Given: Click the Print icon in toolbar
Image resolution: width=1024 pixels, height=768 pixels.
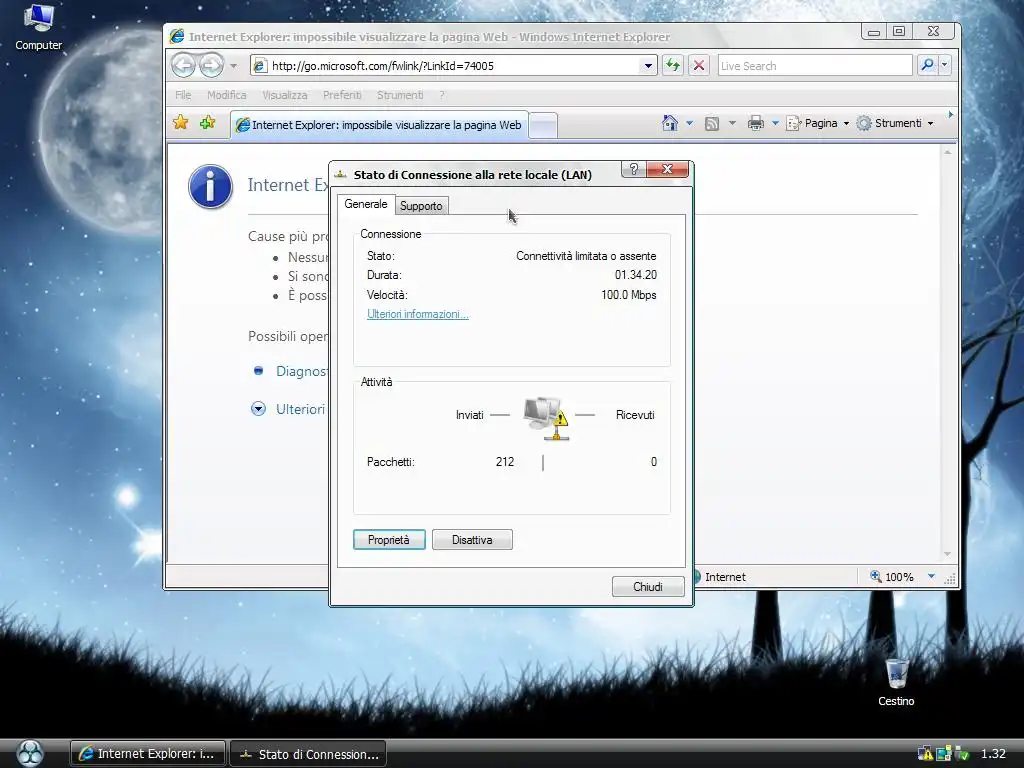Looking at the screenshot, I should coord(756,123).
